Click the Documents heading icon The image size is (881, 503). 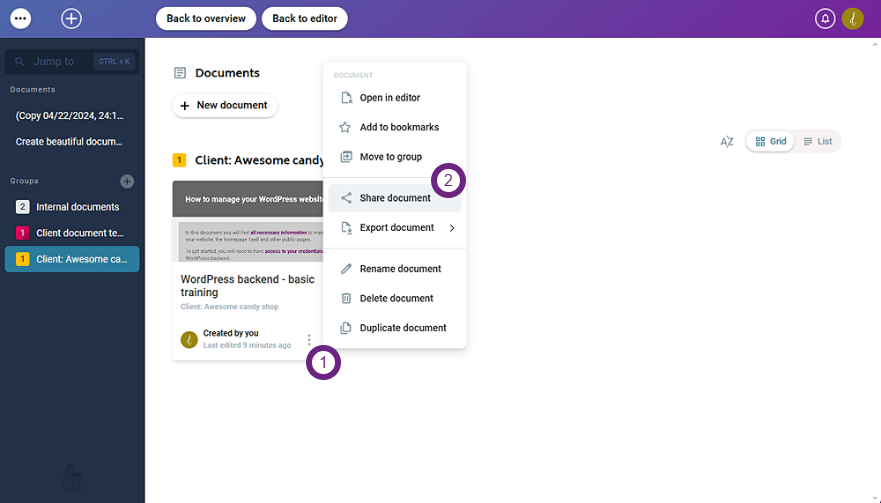180,73
